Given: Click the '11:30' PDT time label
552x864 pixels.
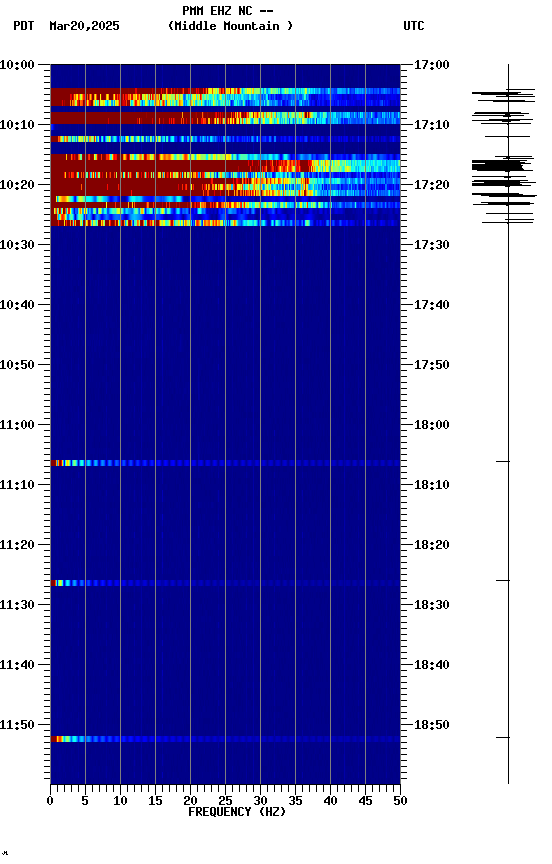Looking at the screenshot, I should 17,605.
